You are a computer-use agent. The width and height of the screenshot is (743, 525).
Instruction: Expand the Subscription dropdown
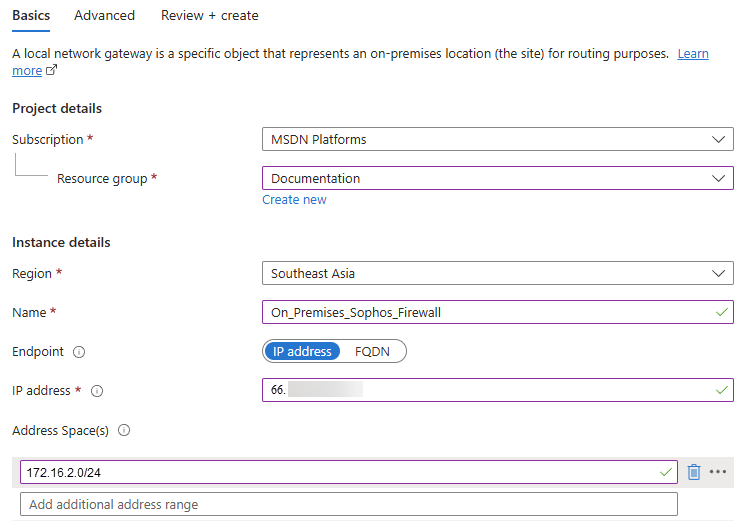point(497,140)
